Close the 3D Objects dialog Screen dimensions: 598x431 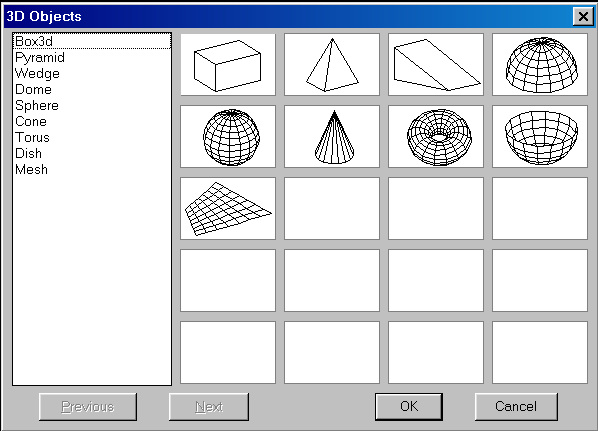point(583,16)
